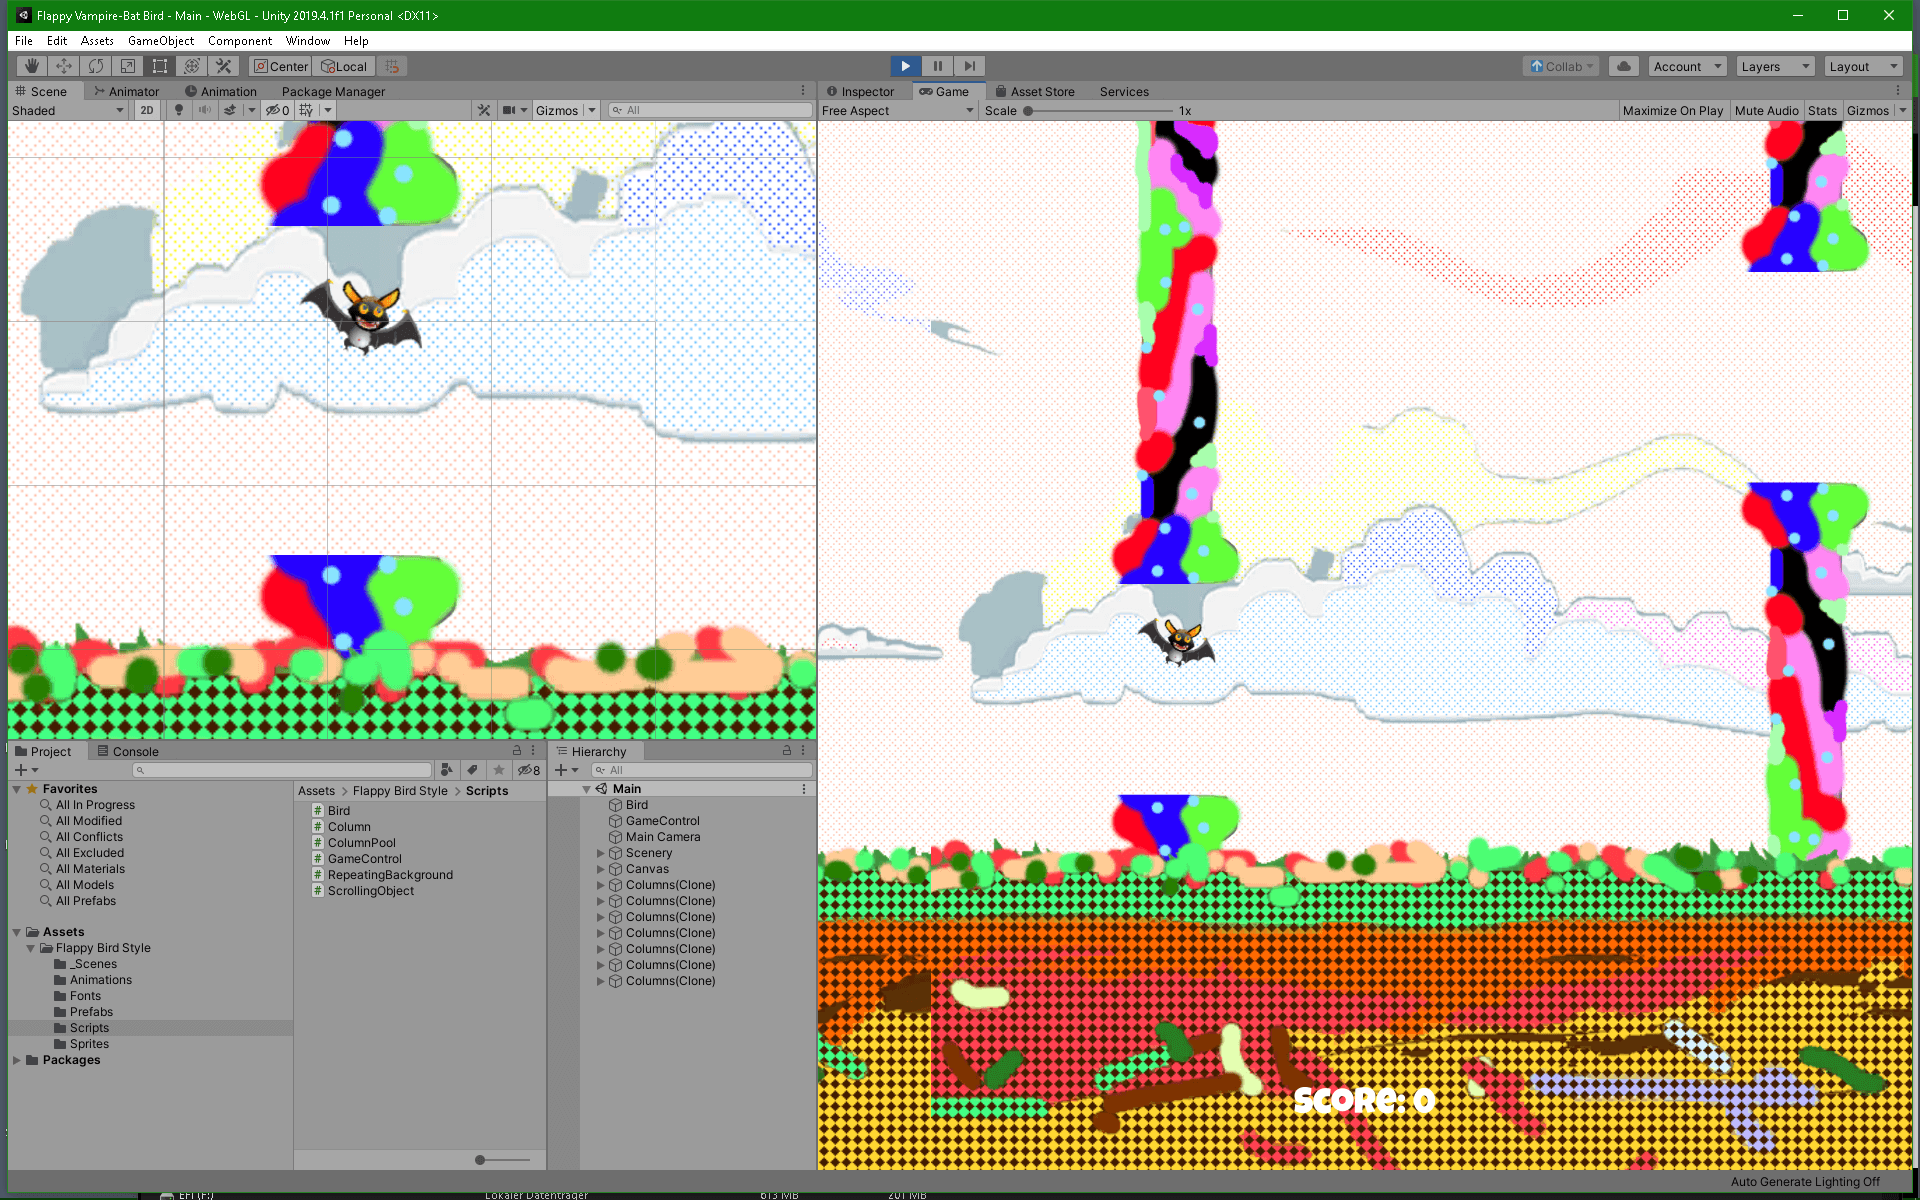Select the Move tool
Viewport: 1920px width, 1200px height.
(x=64, y=66)
